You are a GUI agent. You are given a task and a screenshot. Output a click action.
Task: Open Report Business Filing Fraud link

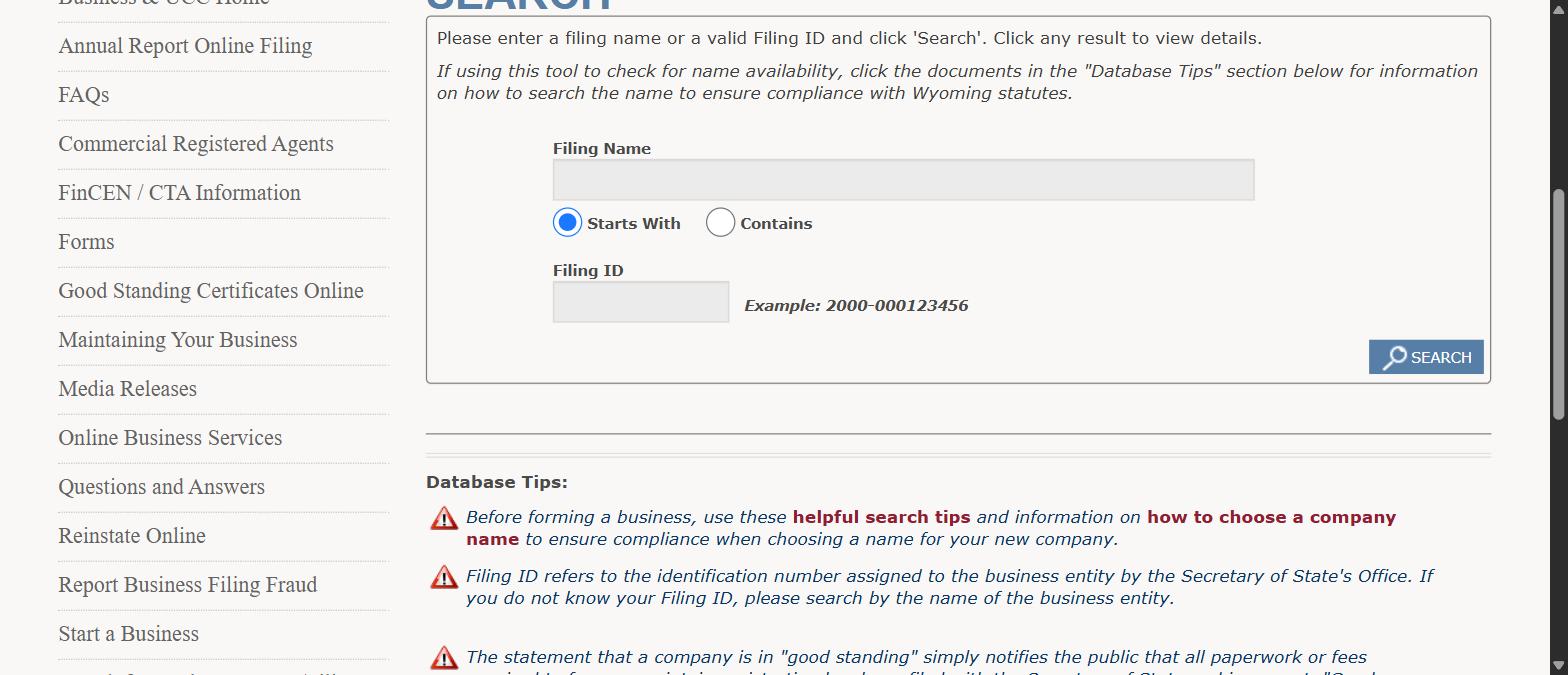[x=188, y=585]
